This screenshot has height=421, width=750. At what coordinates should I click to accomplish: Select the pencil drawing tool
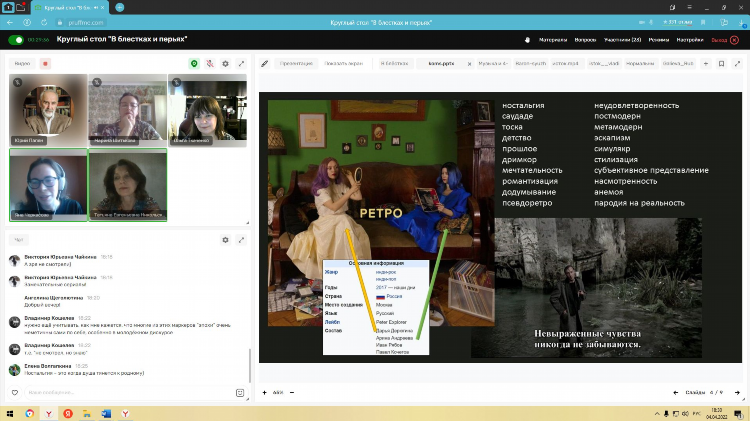coord(265,63)
